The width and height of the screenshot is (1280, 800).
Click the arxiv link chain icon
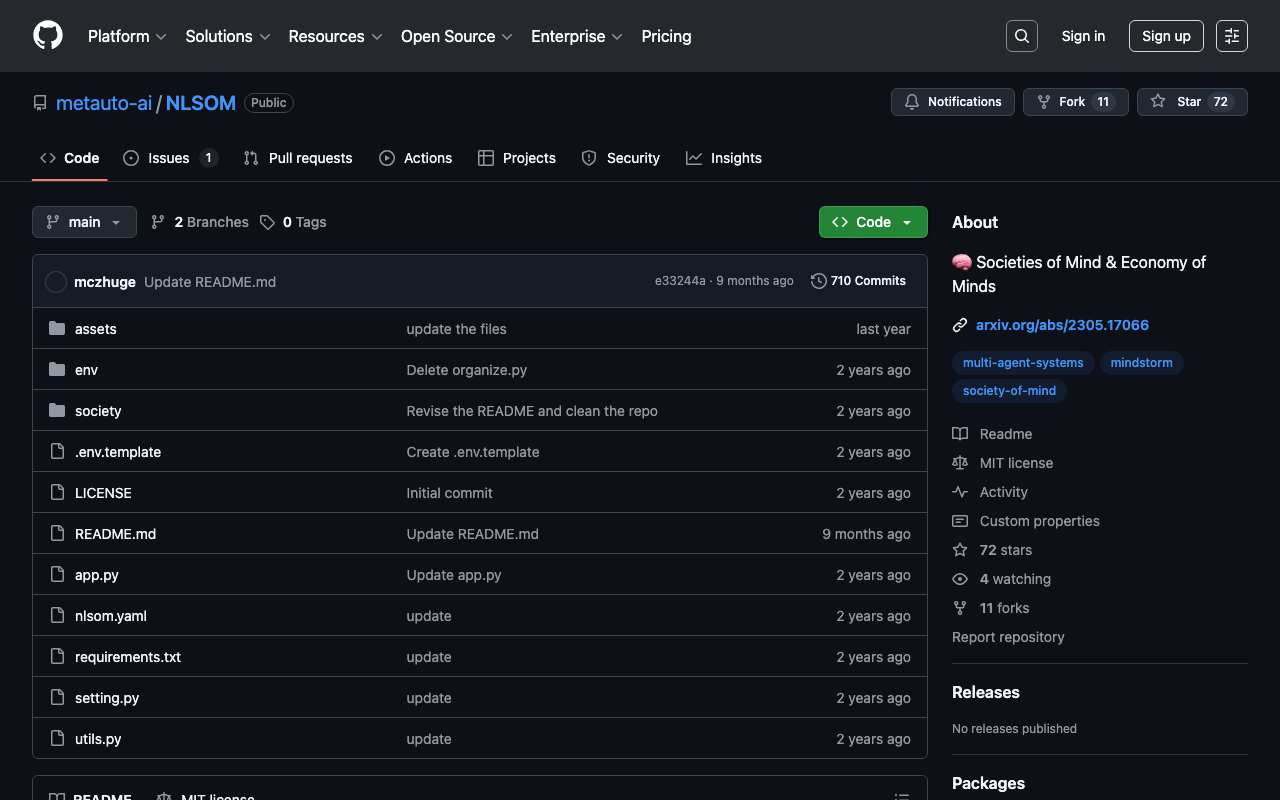960,325
